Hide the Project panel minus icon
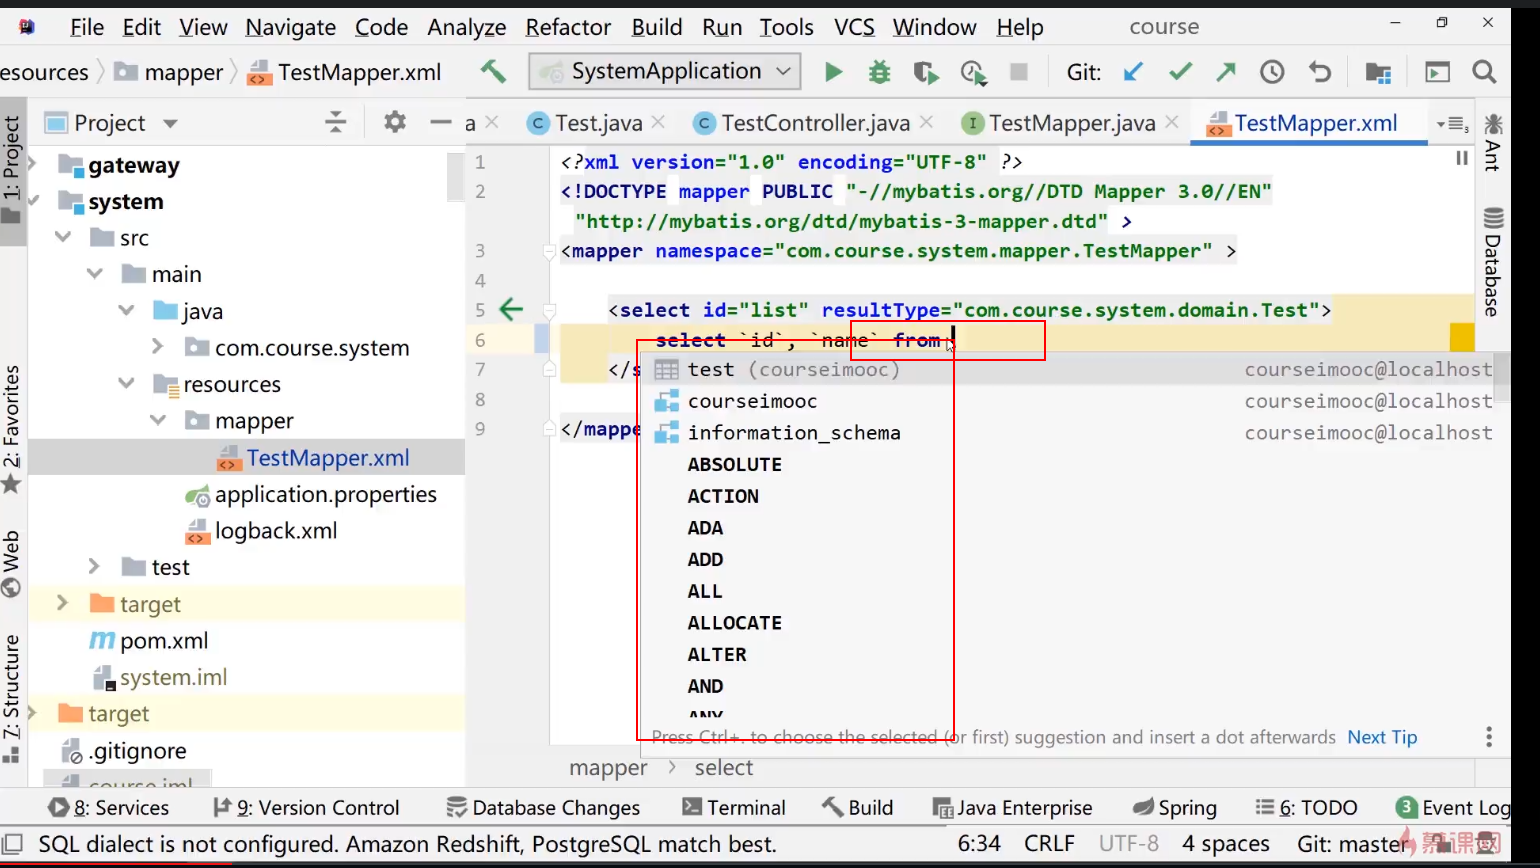 [x=441, y=122]
